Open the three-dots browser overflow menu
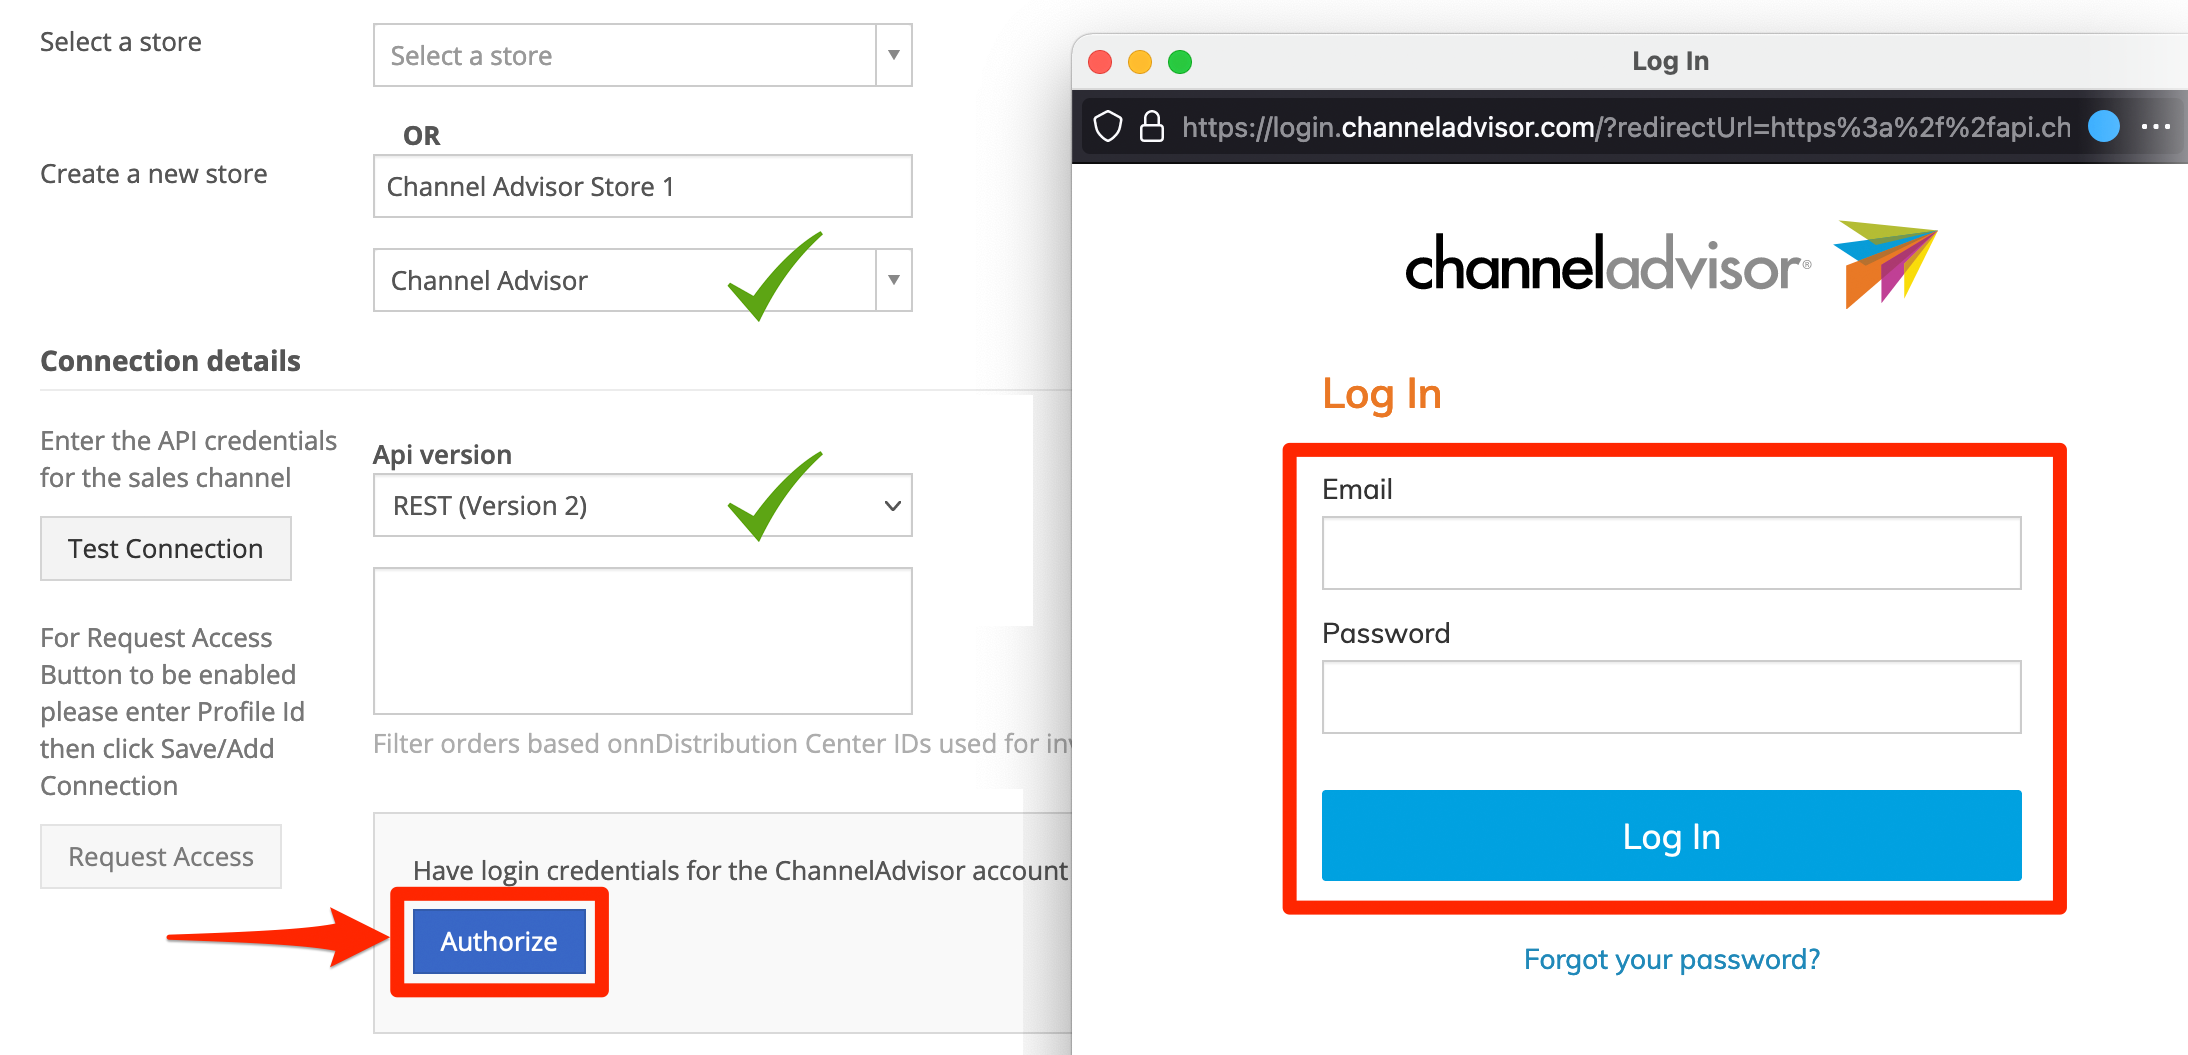 point(2156,127)
